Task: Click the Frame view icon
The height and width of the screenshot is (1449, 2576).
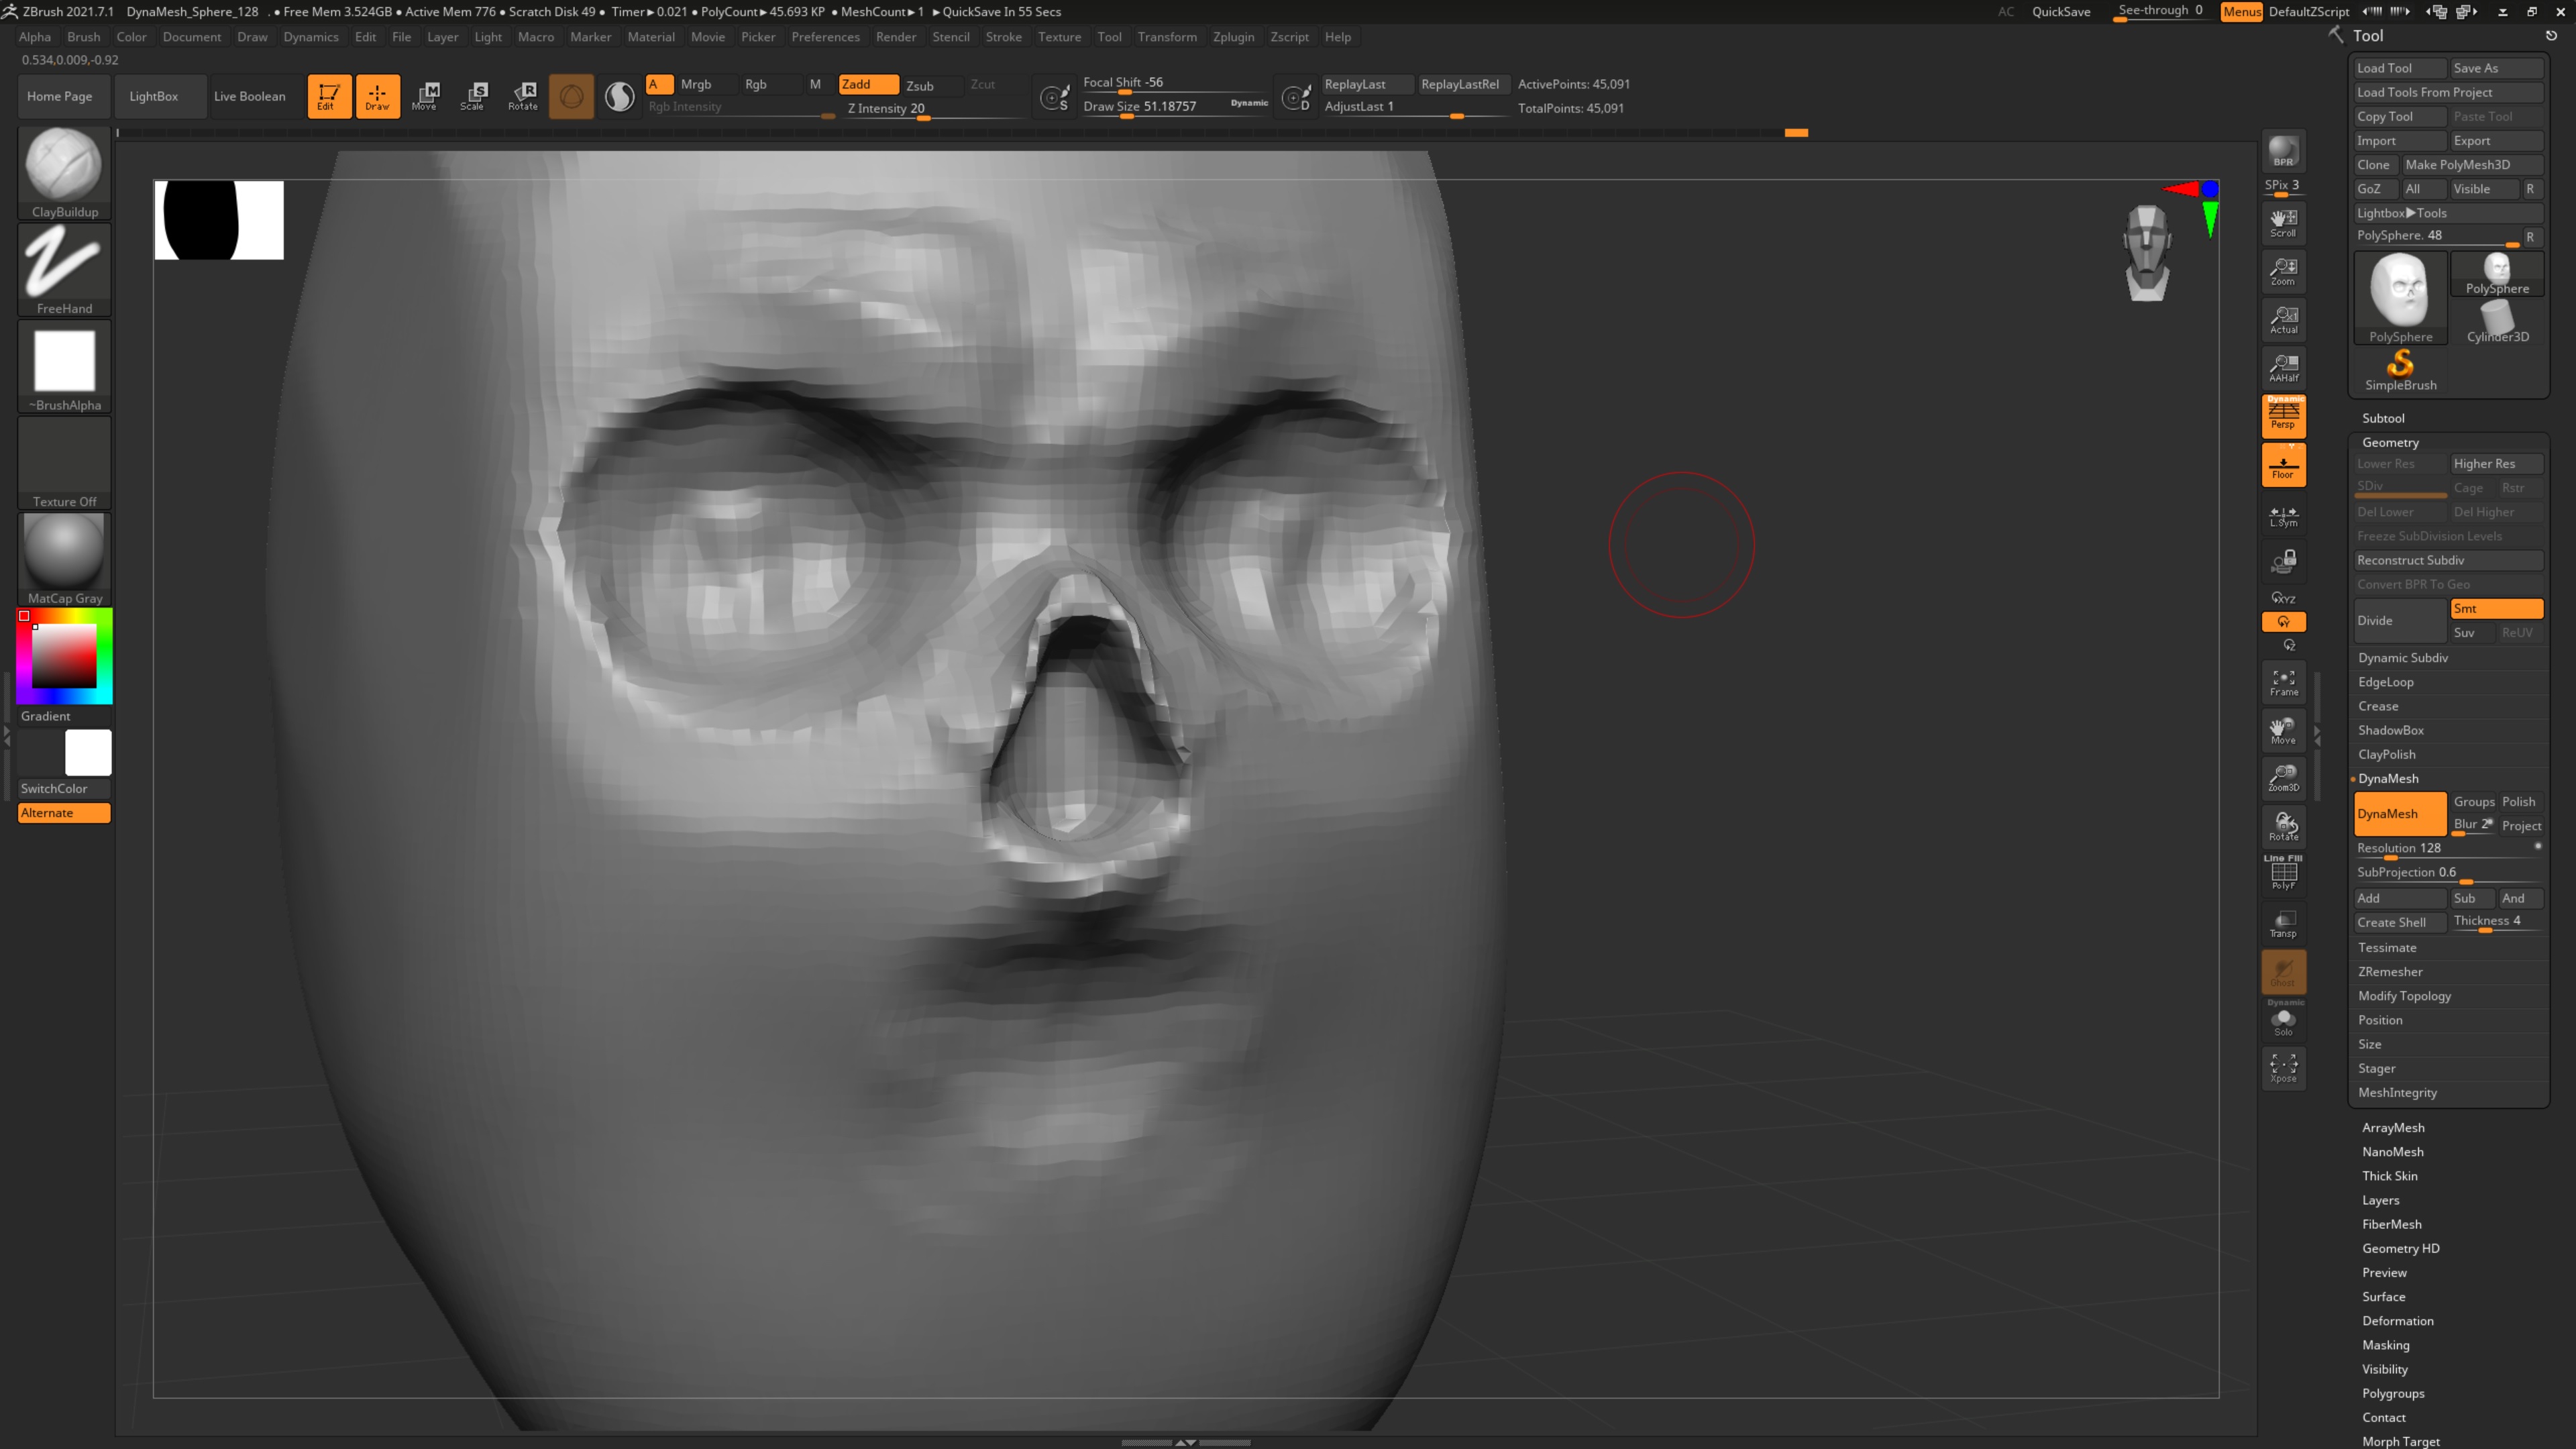Action: (x=2283, y=682)
